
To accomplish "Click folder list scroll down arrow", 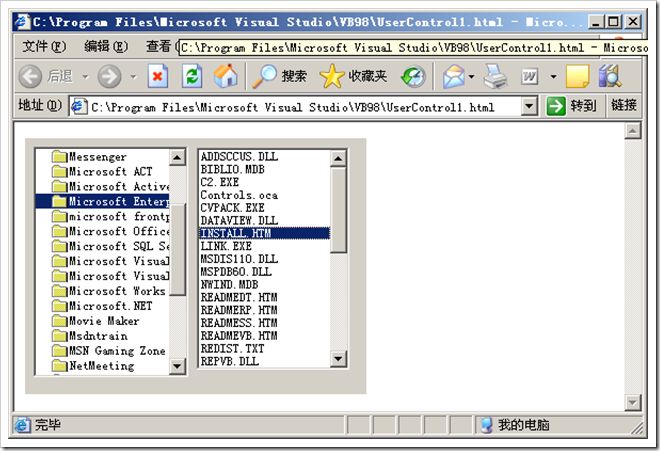I will (177, 366).
